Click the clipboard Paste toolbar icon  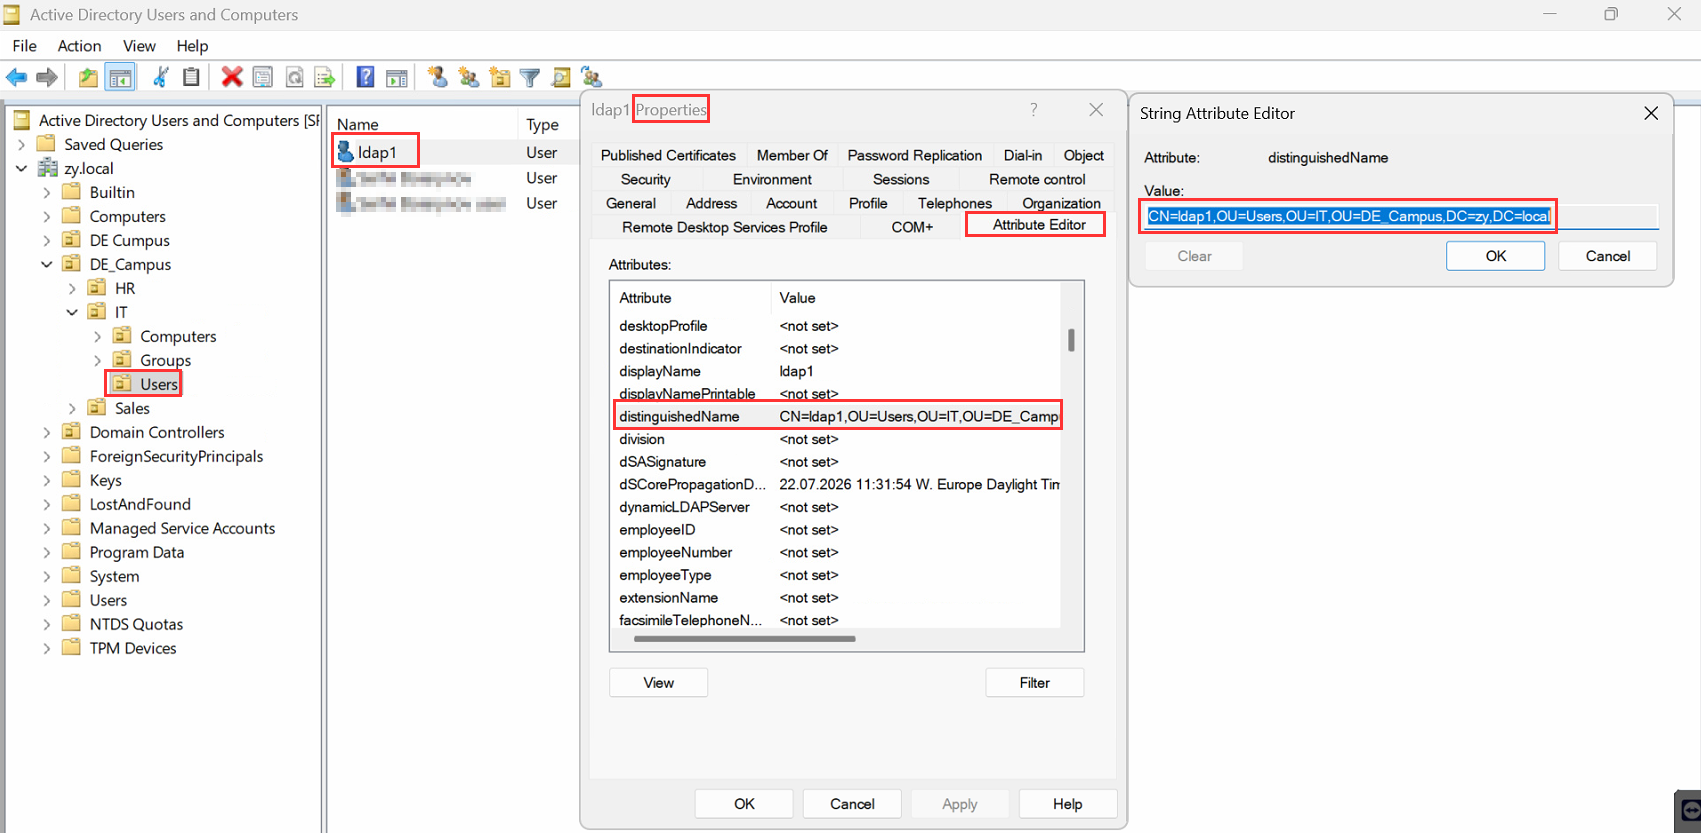tap(191, 77)
